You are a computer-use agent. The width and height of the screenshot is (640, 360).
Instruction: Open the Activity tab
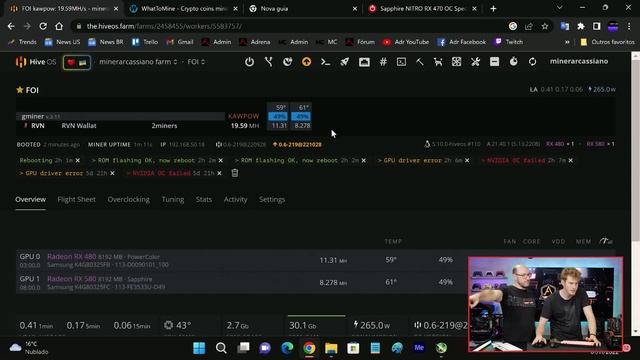pyautogui.click(x=236, y=200)
